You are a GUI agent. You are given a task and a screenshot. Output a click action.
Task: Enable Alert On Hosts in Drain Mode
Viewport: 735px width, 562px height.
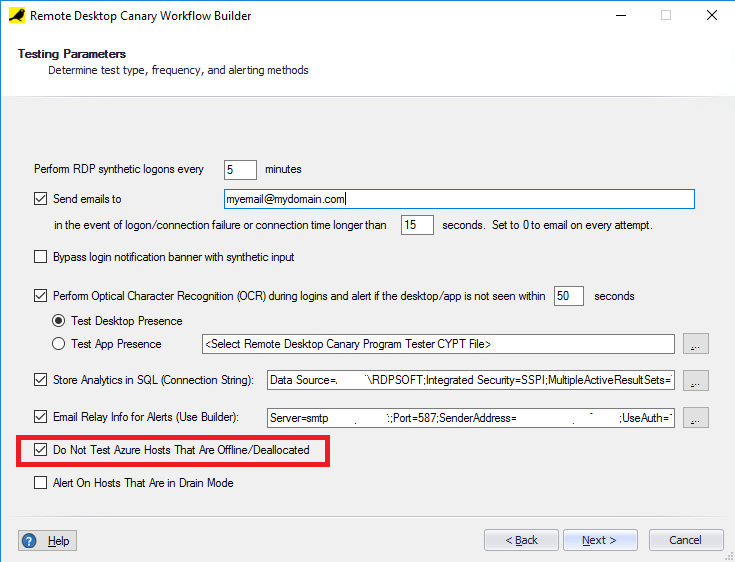[40, 483]
